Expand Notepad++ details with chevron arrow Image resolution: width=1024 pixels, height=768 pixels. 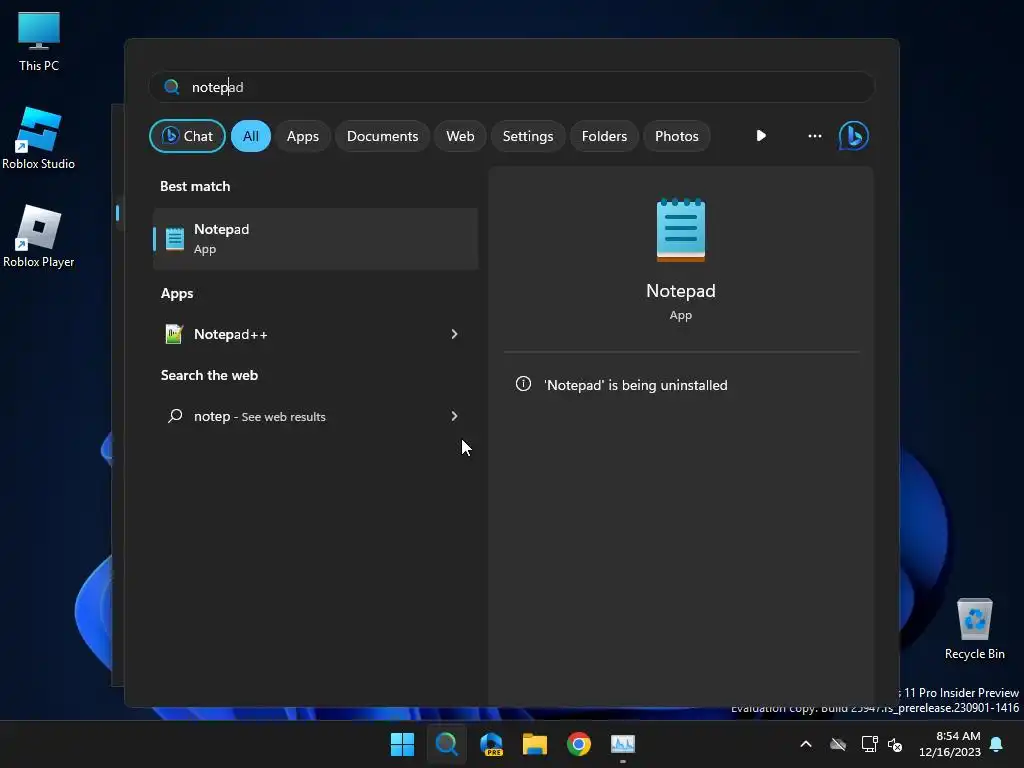(x=455, y=334)
